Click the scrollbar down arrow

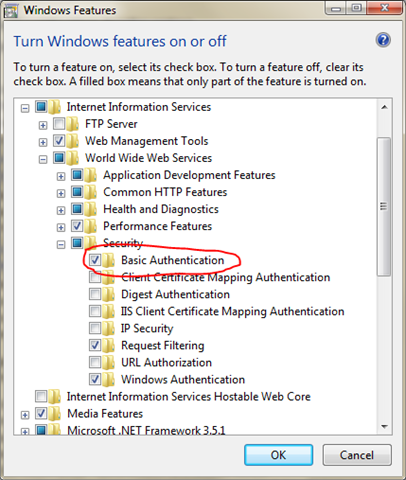(x=384, y=427)
